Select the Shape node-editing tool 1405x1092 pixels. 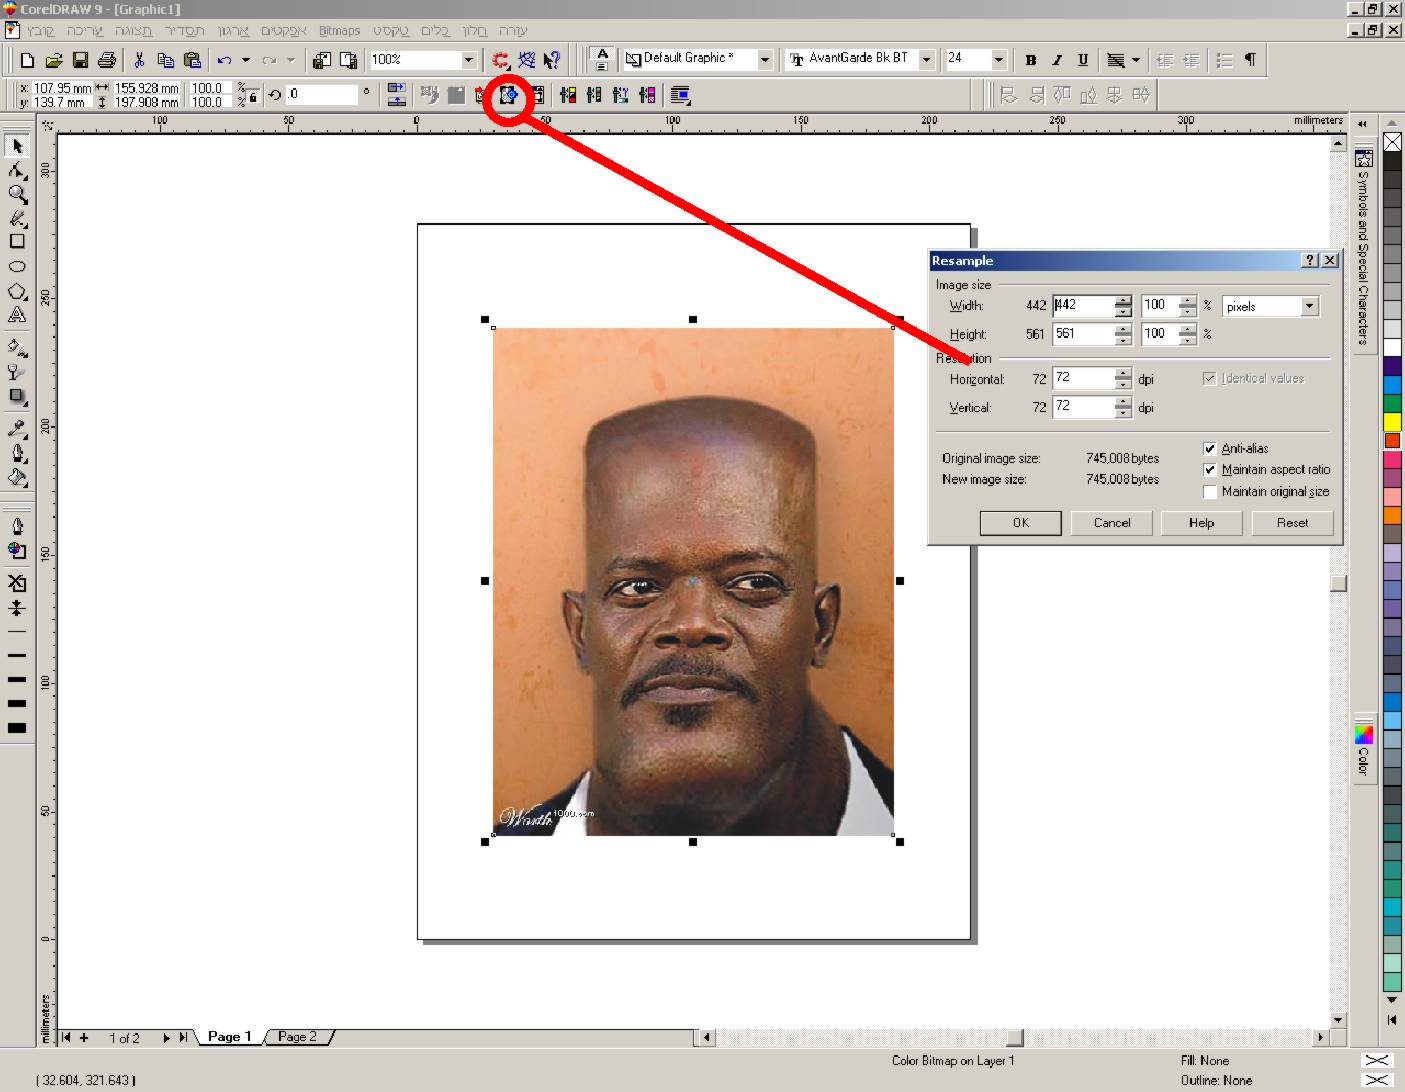pyautogui.click(x=17, y=171)
